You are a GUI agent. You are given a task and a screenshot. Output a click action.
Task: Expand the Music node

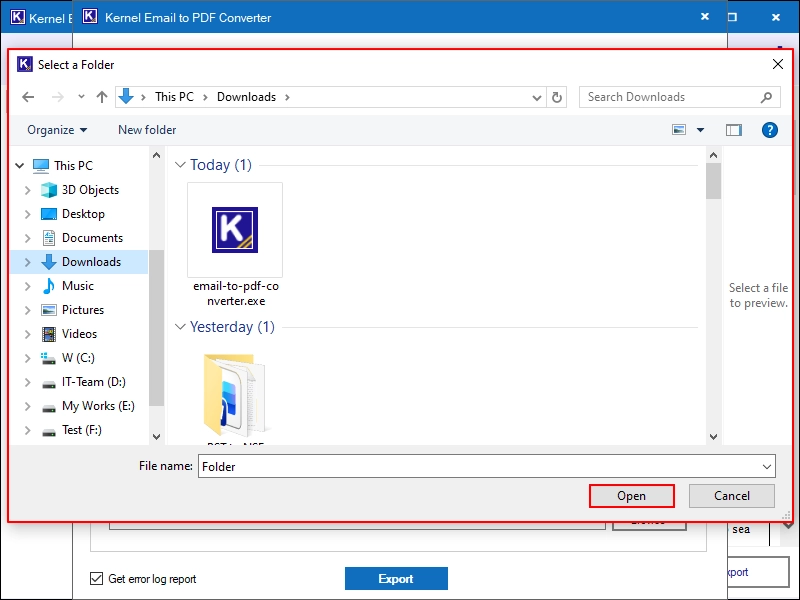coord(28,286)
